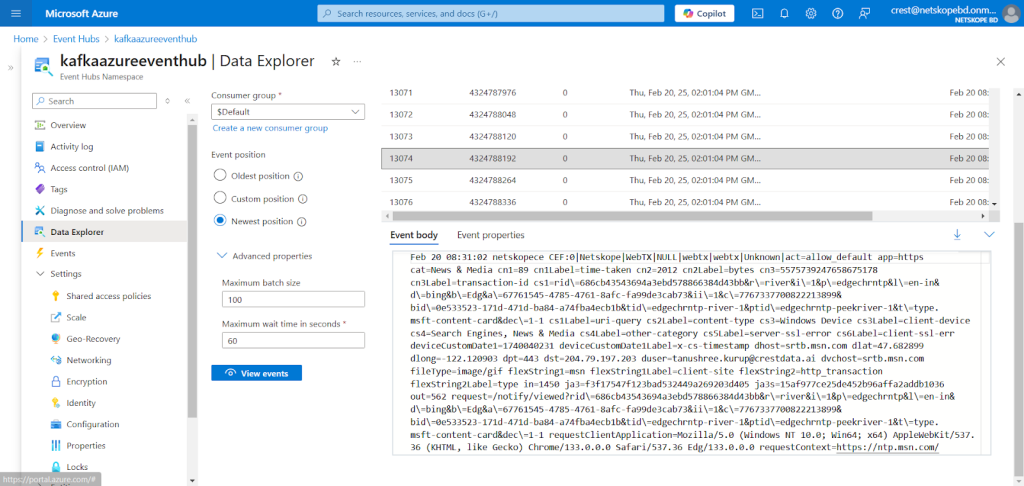This screenshot has width=1024, height=486.
Task: Select Data Explorer menu item
Action: click(104, 232)
